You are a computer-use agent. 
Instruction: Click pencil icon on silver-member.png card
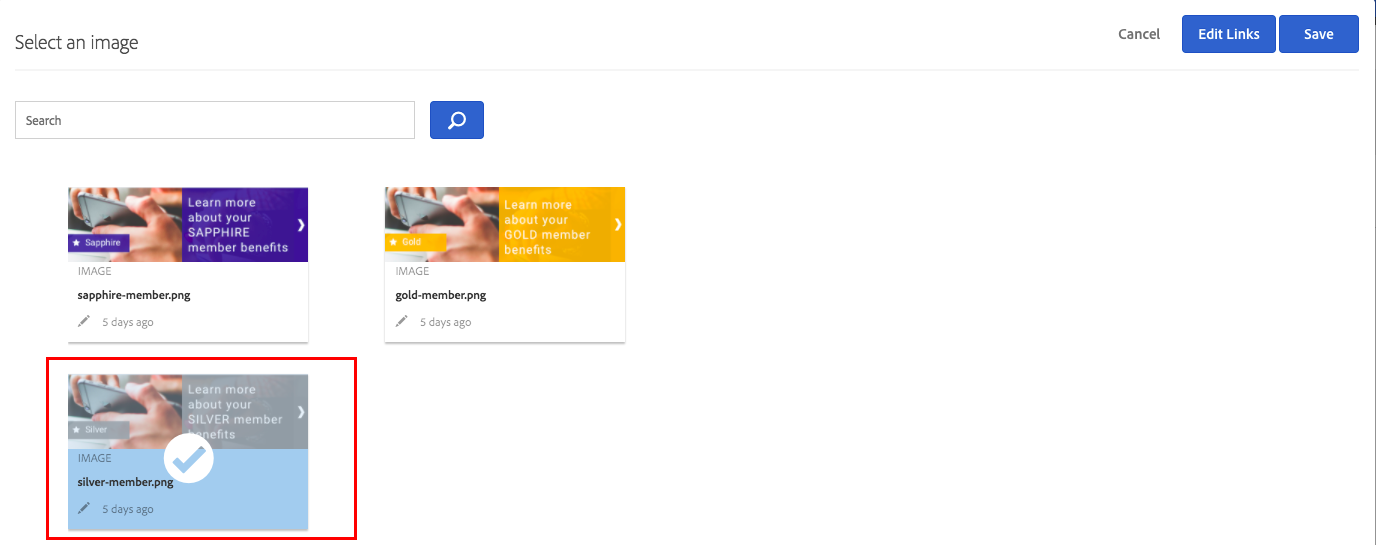point(84,508)
